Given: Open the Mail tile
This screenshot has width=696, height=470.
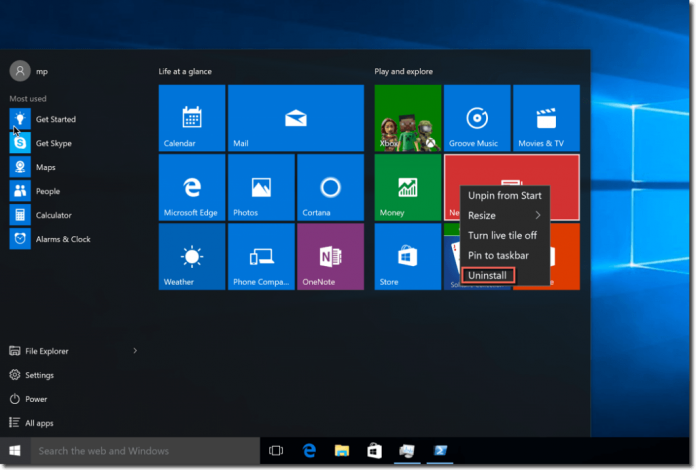Looking at the screenshot, I should coord(296,118).
